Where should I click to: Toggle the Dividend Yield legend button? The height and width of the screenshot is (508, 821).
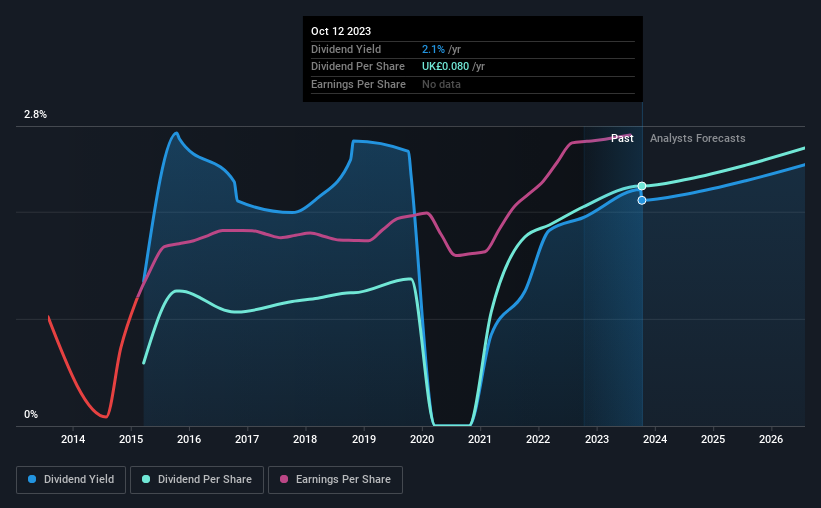[x=71, y=480]
